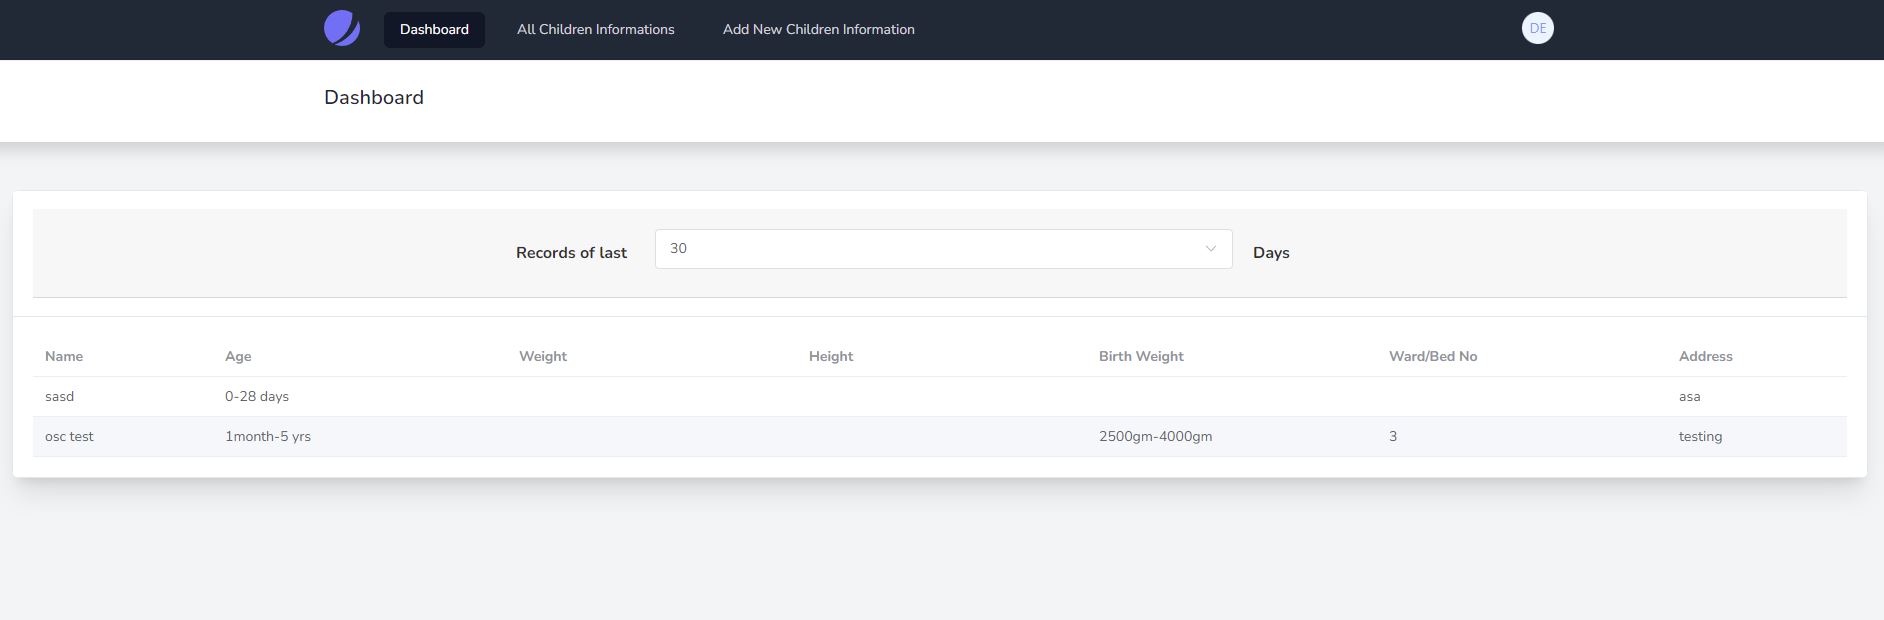Click the Birth Weight column header
This screenshot has width=1884, height=620.
click(x=1141, y=357)
